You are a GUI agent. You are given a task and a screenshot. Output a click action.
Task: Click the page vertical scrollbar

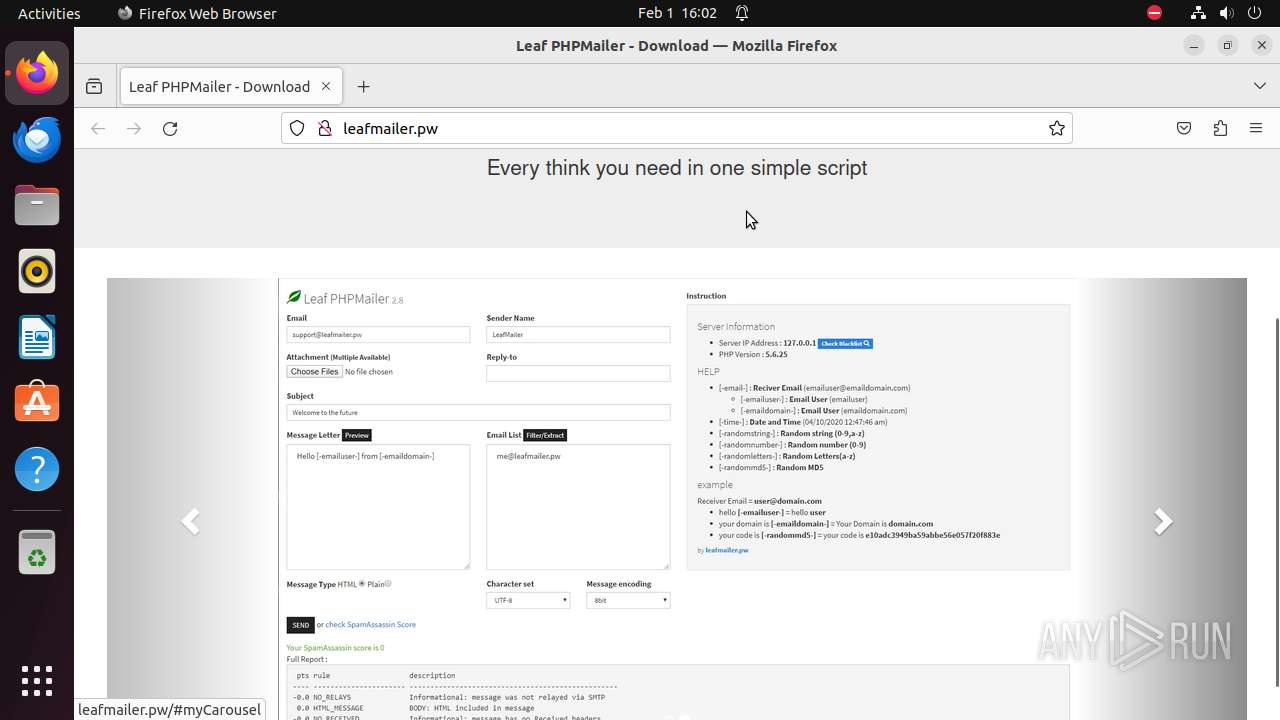(1277, 503)
